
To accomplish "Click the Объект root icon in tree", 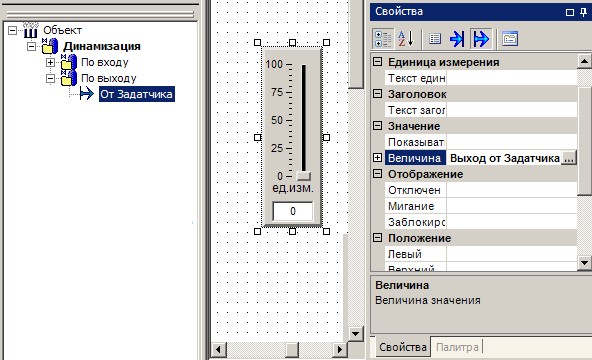I will pyautogui.click(x=30, y=30).
